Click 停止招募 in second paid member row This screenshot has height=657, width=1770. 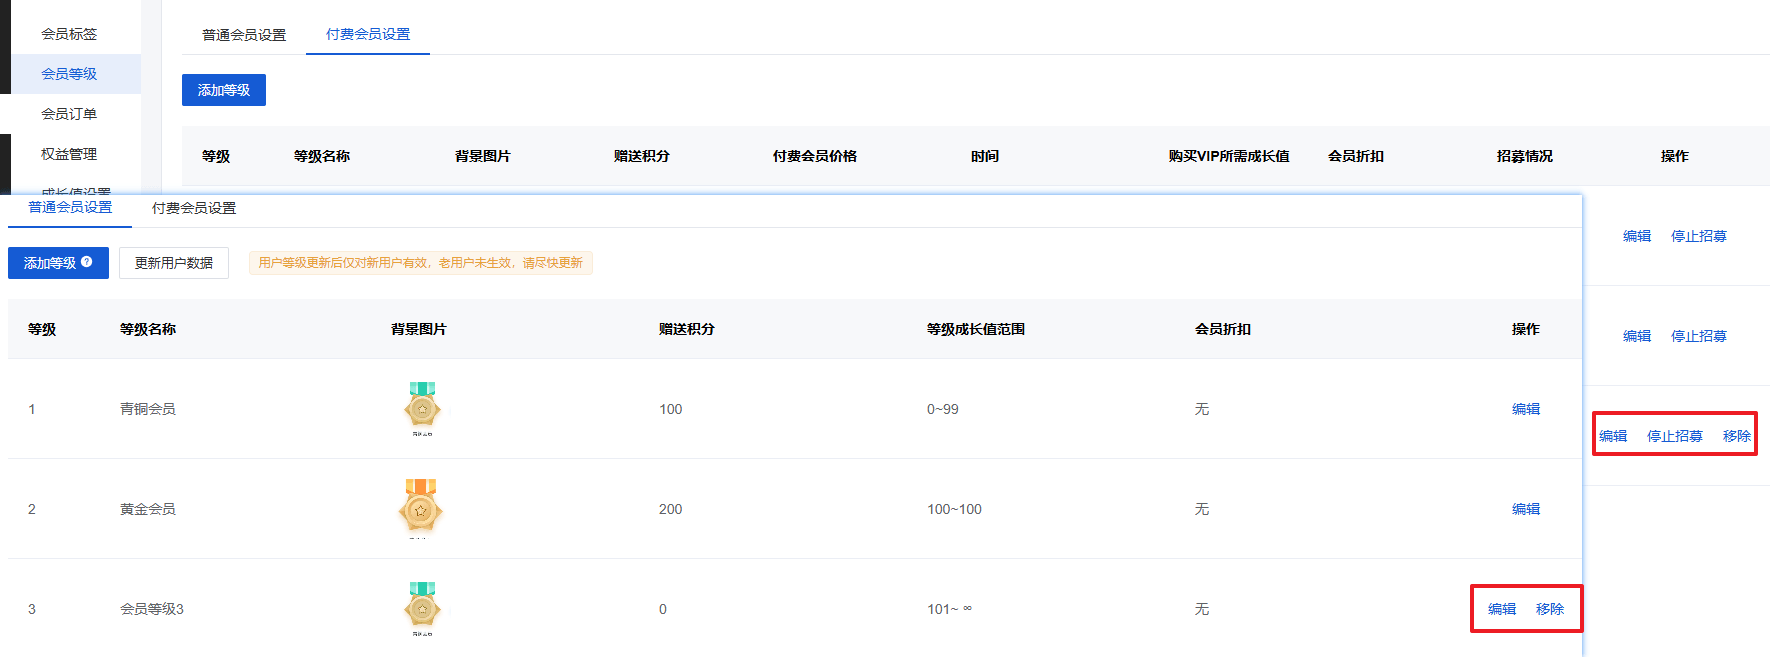[x=1699, y=336]
